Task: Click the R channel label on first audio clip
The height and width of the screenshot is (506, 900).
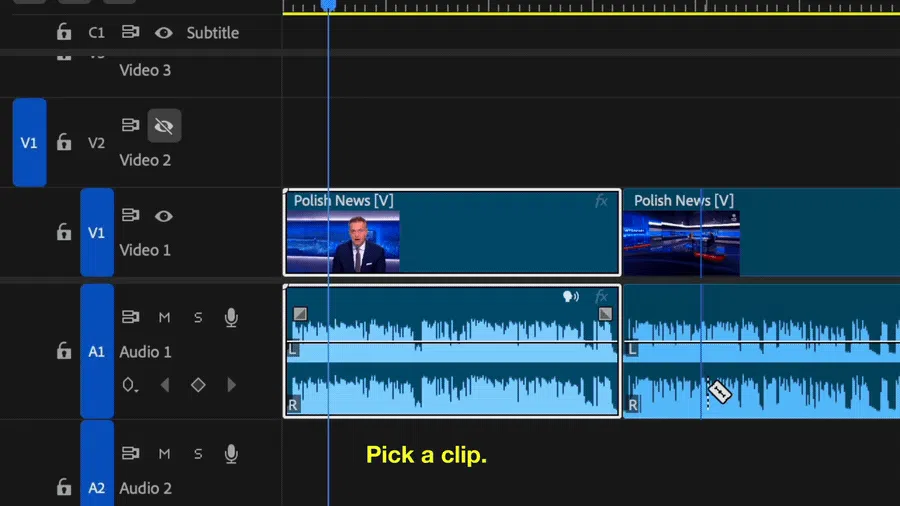Action: pos(293,405)
